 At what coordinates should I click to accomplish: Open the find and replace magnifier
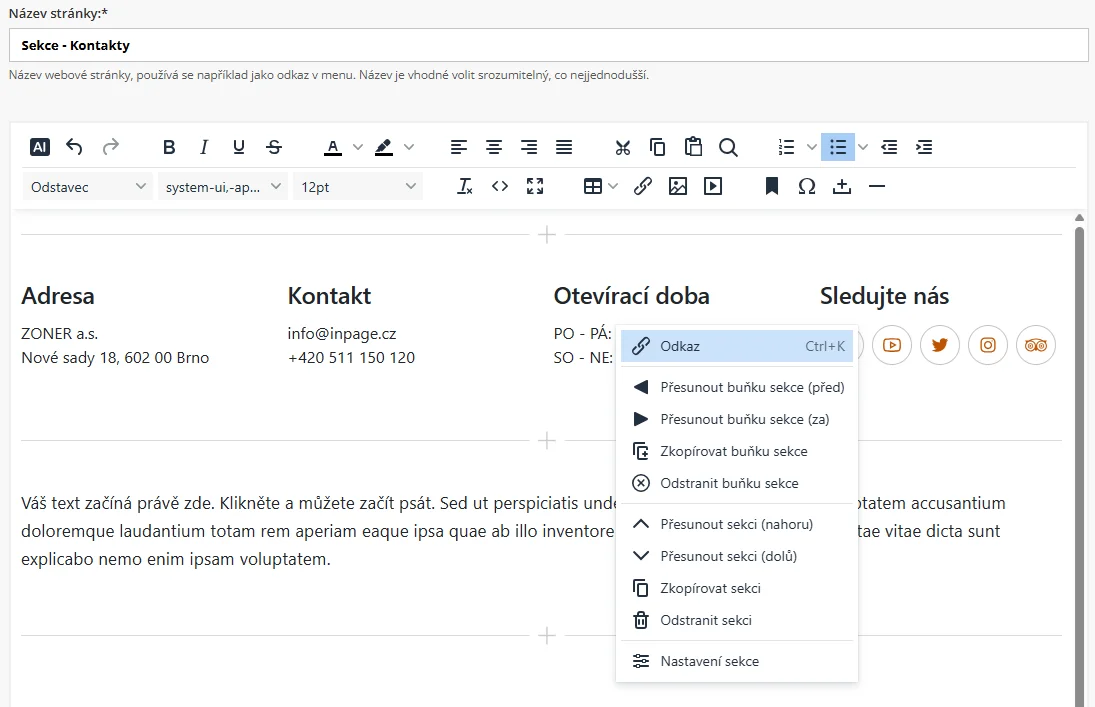(728, 147)
